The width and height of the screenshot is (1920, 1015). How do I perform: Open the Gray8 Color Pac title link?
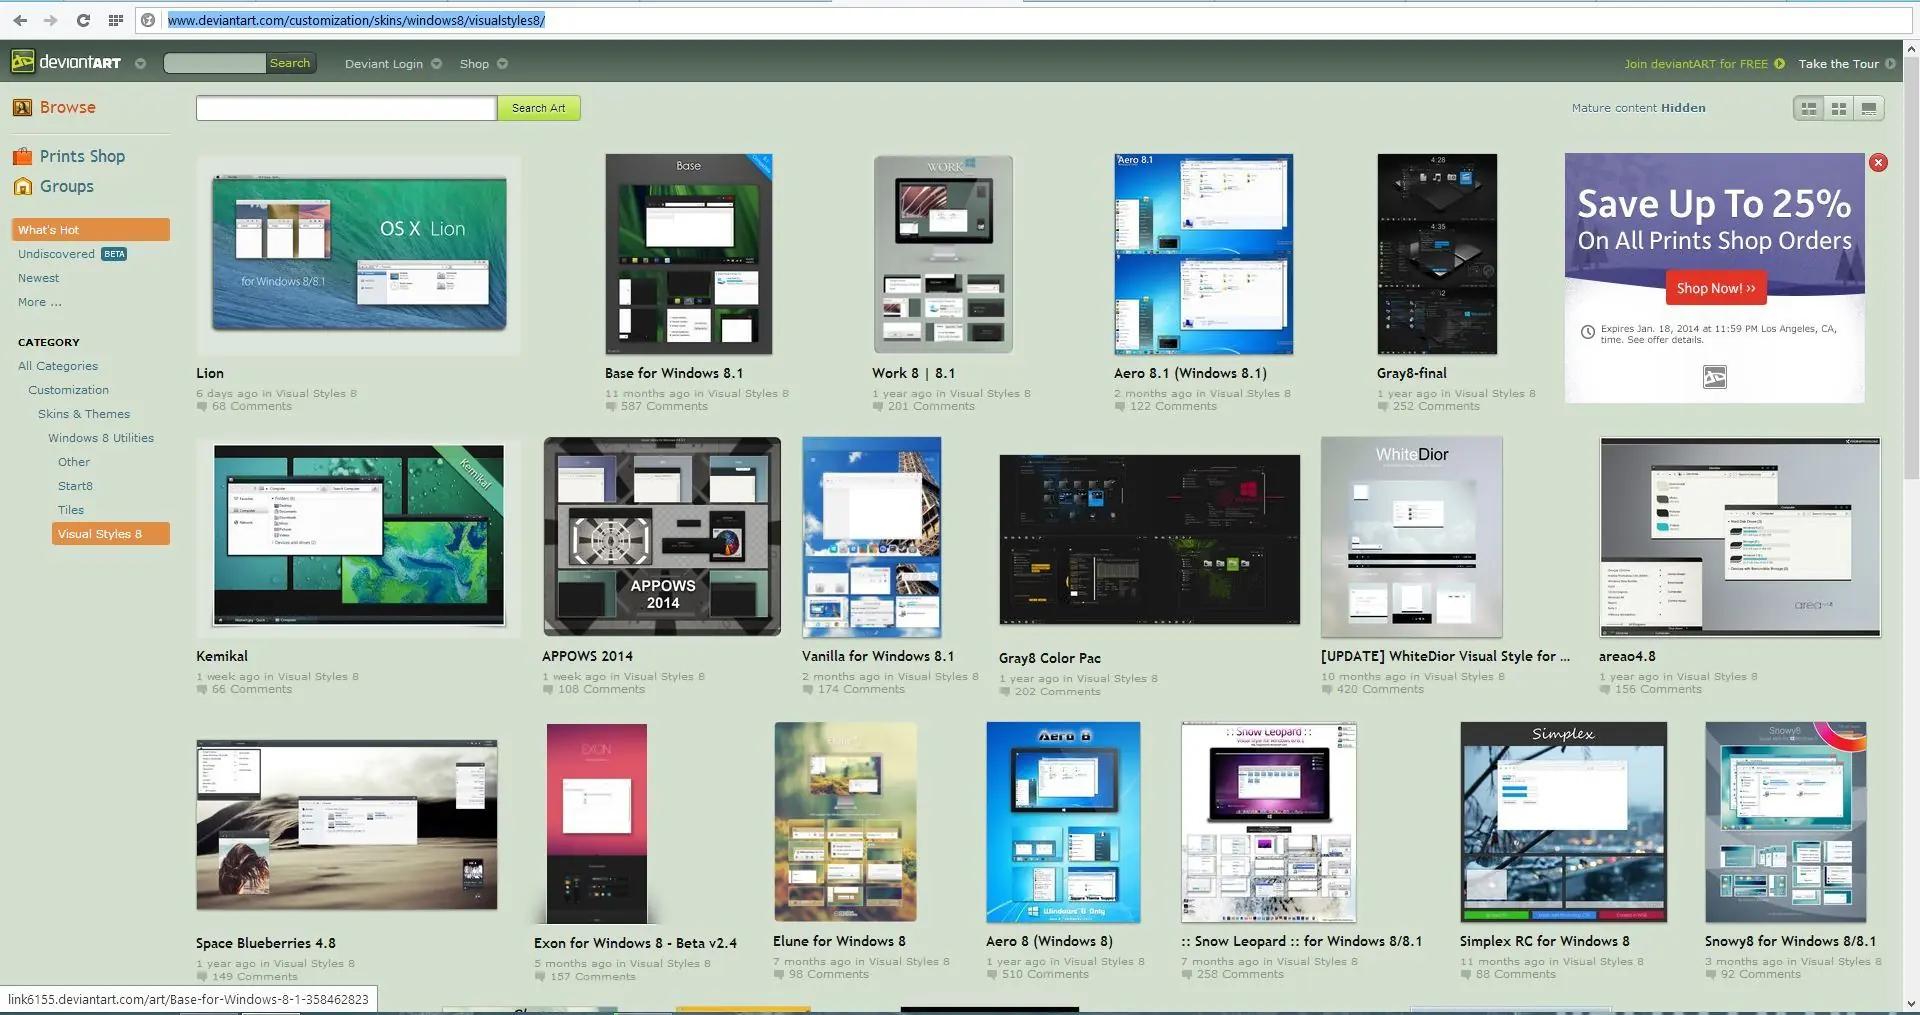pyautogui.click(x=1049, y=658)
